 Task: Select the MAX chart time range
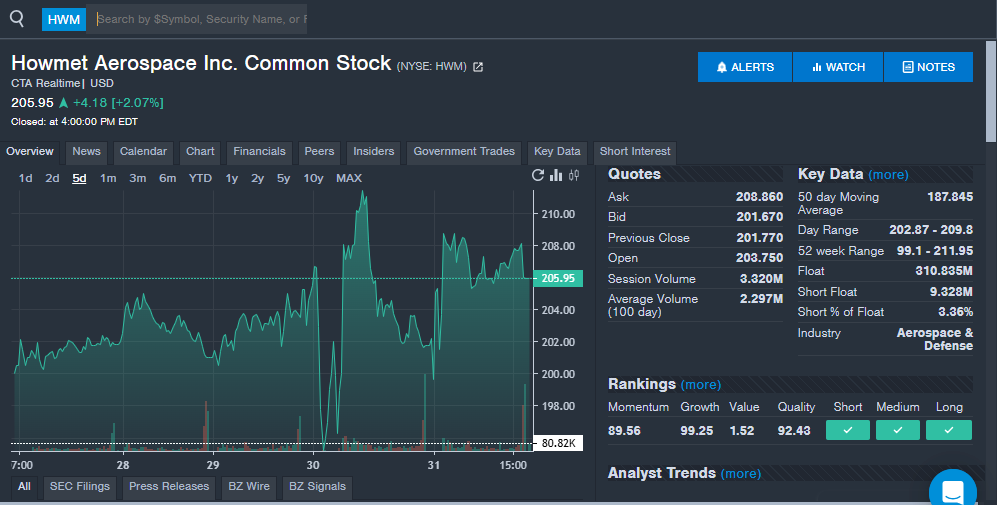(349, 178)
